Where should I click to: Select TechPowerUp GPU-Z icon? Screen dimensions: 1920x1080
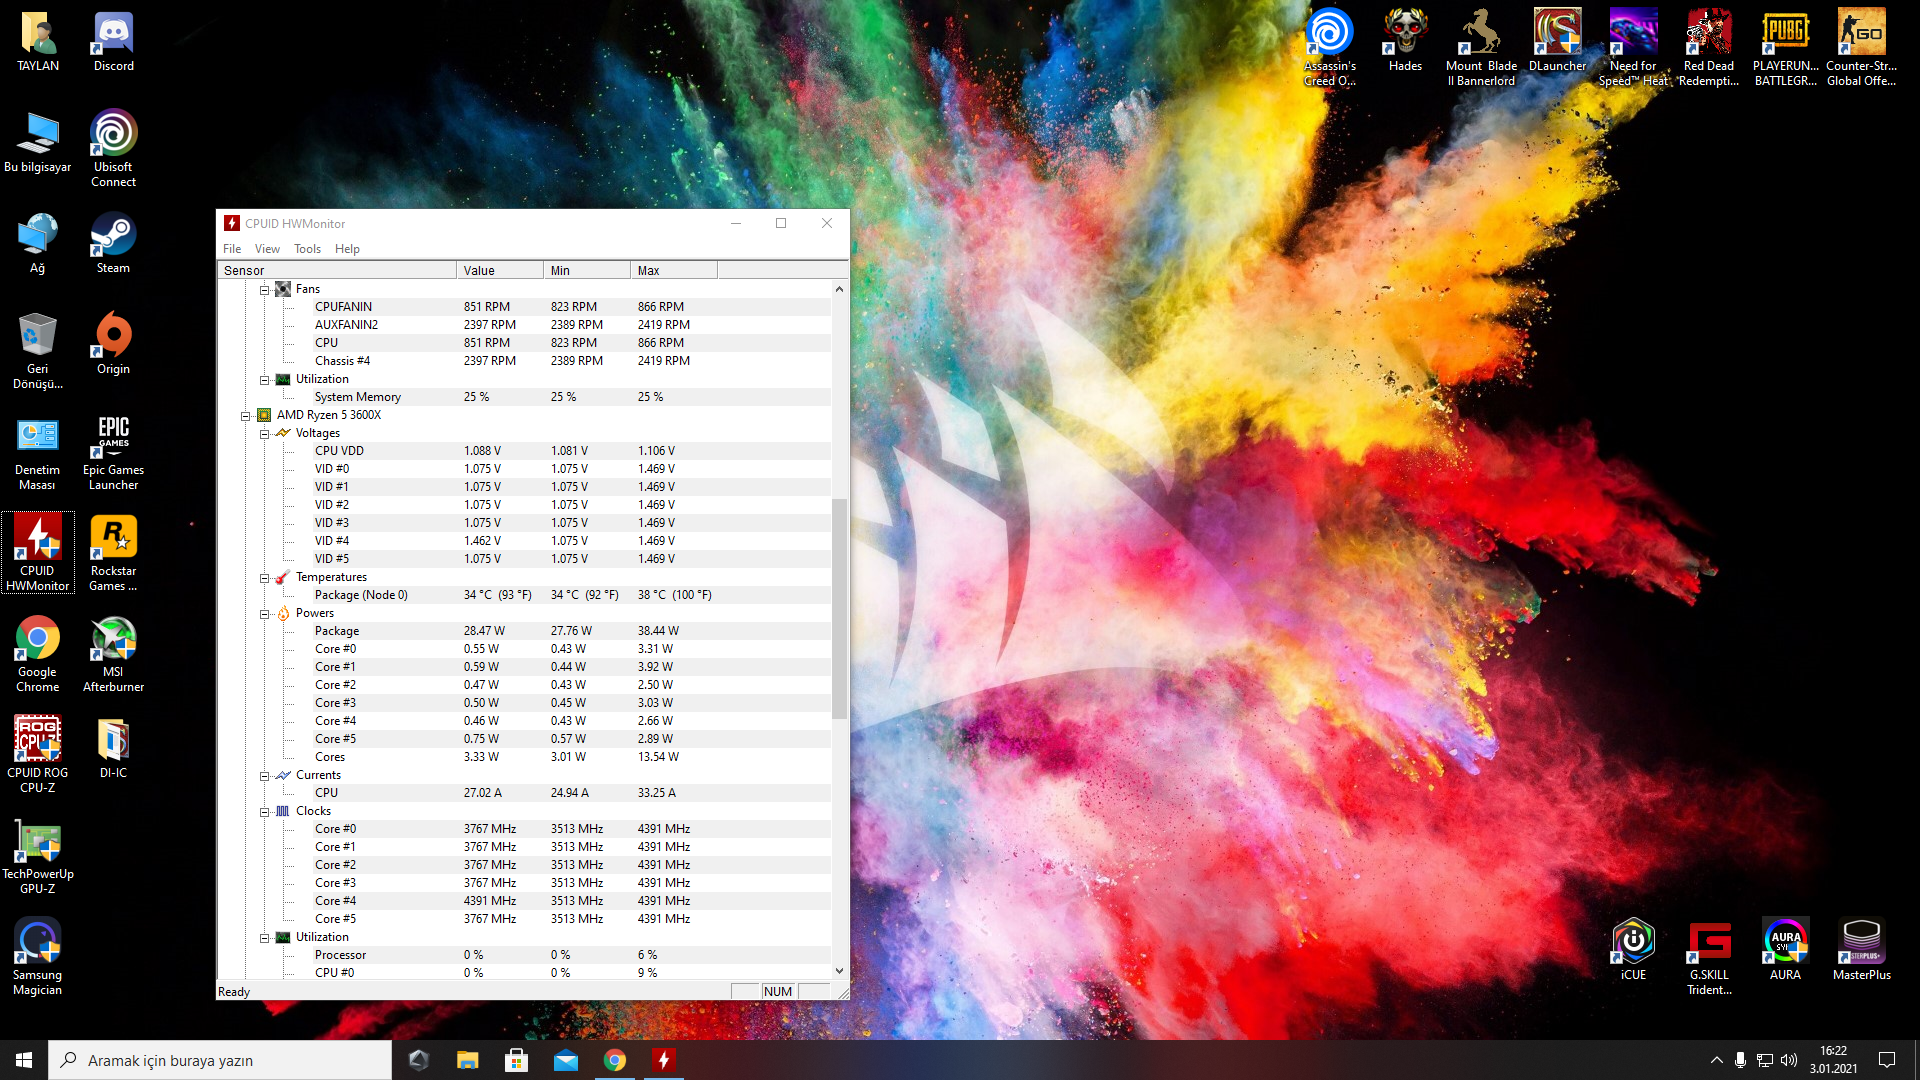(38, 856)
